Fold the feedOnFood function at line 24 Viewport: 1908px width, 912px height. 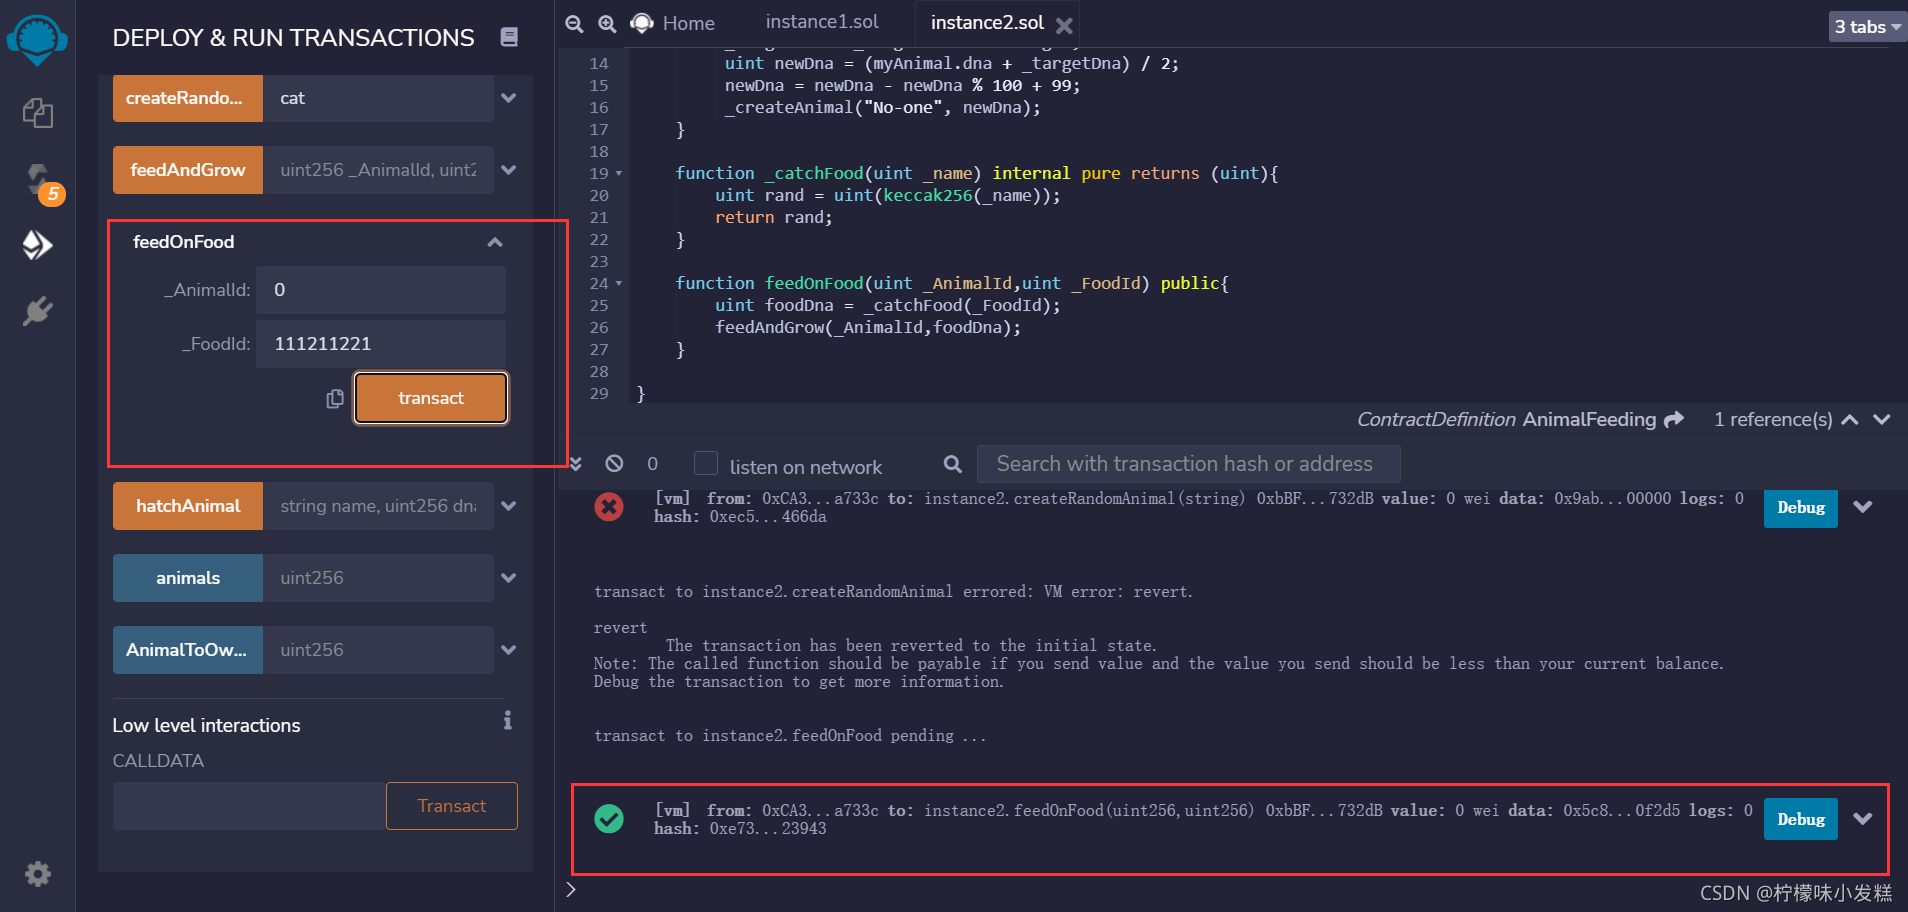pos(619,284)
